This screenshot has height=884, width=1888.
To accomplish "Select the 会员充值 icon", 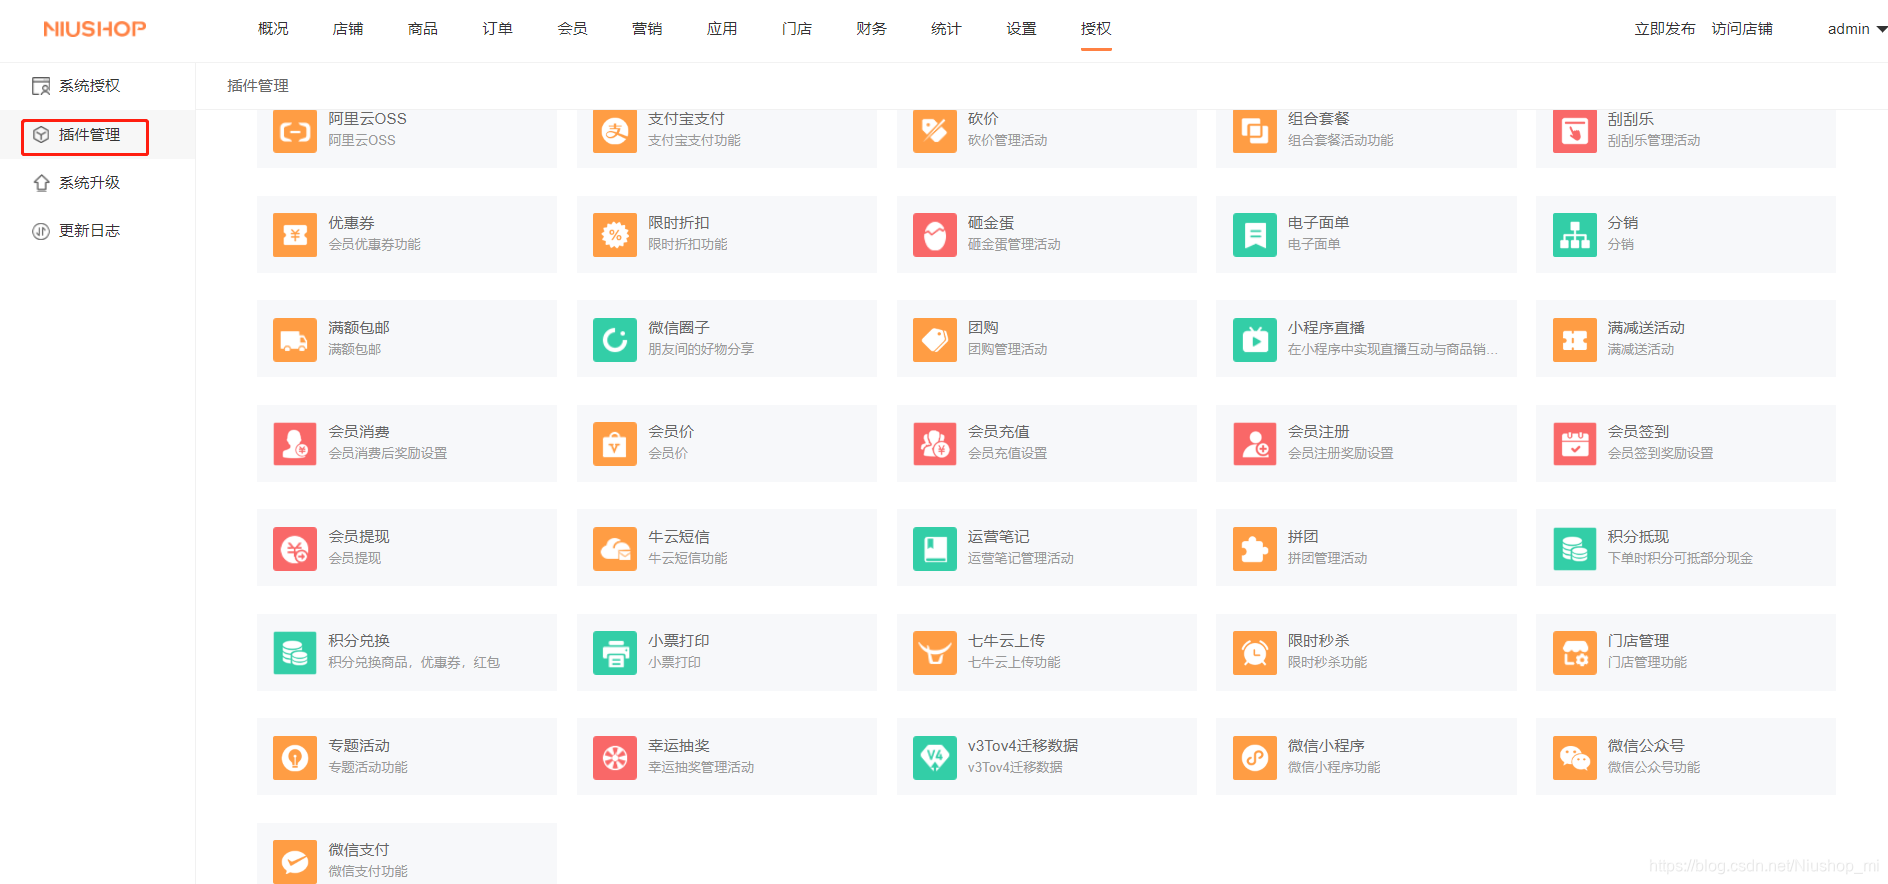I will pyautogui.click(x=935, y=444).
